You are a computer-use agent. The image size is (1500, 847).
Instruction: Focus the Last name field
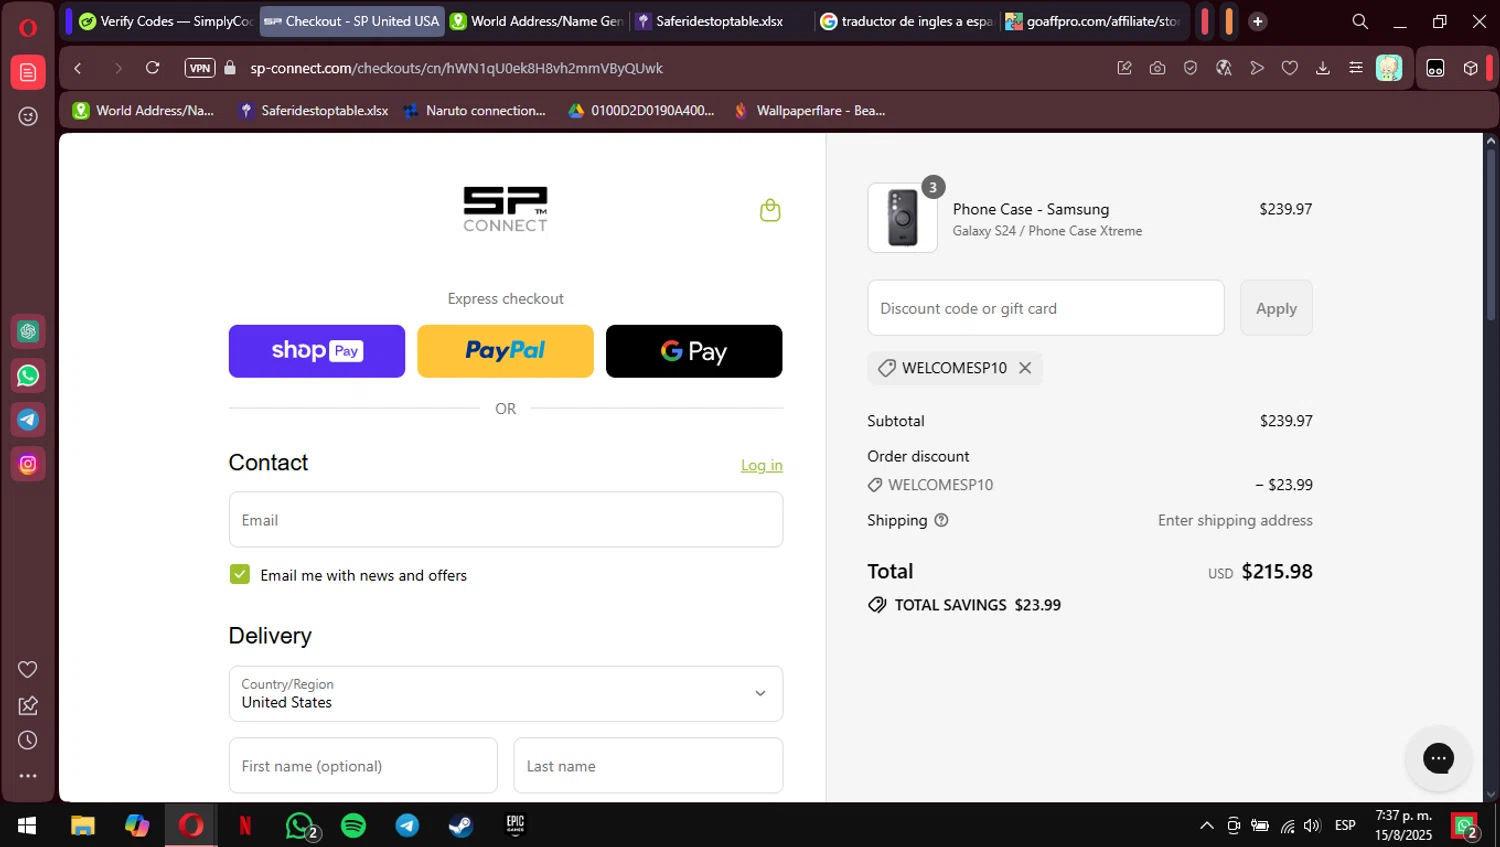click(648, 766)
